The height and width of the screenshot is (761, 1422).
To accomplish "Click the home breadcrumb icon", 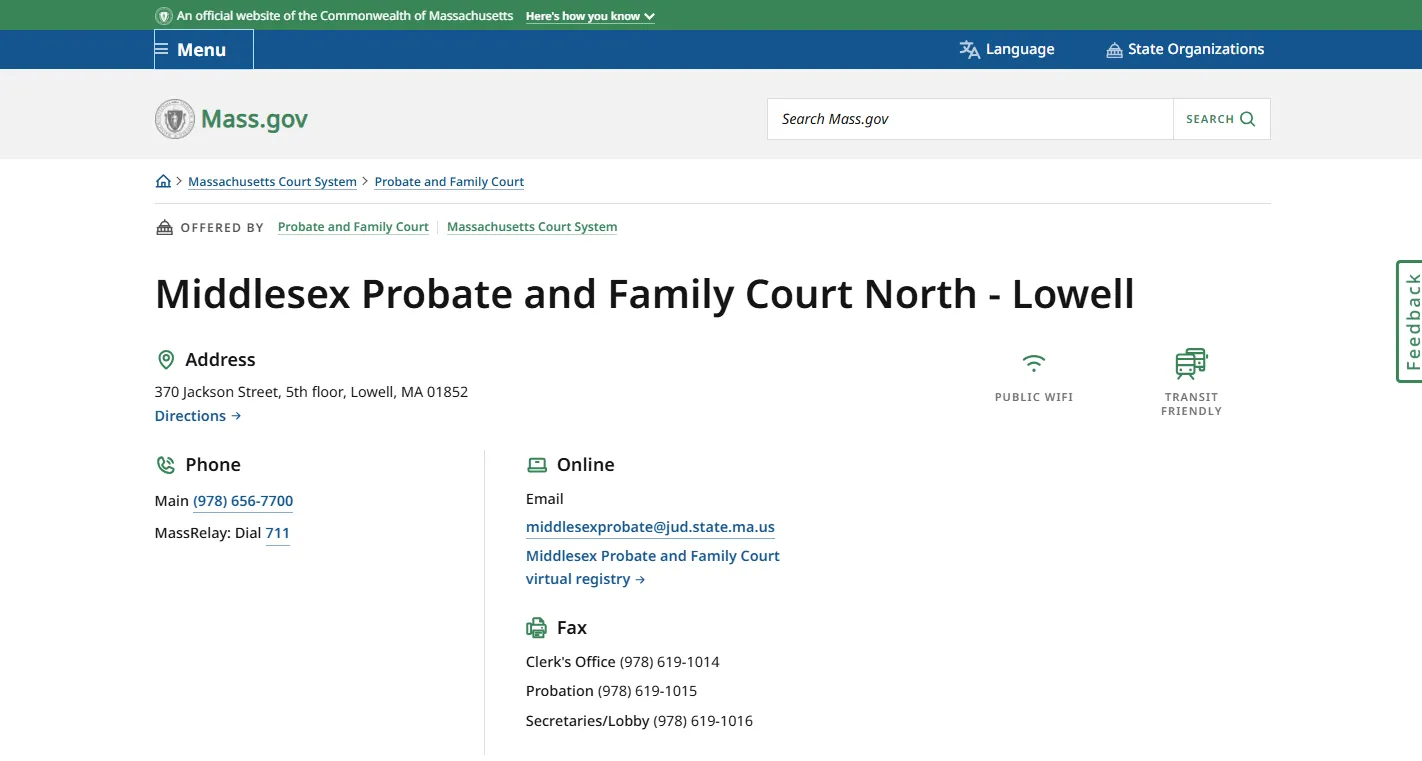I will (163, 181).
